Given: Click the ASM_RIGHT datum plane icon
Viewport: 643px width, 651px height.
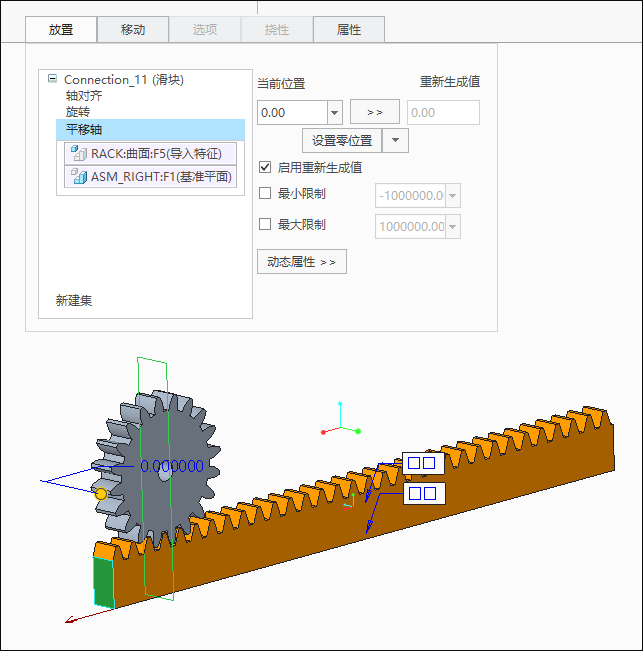Looking at the screenshot, I should point(78,176).
